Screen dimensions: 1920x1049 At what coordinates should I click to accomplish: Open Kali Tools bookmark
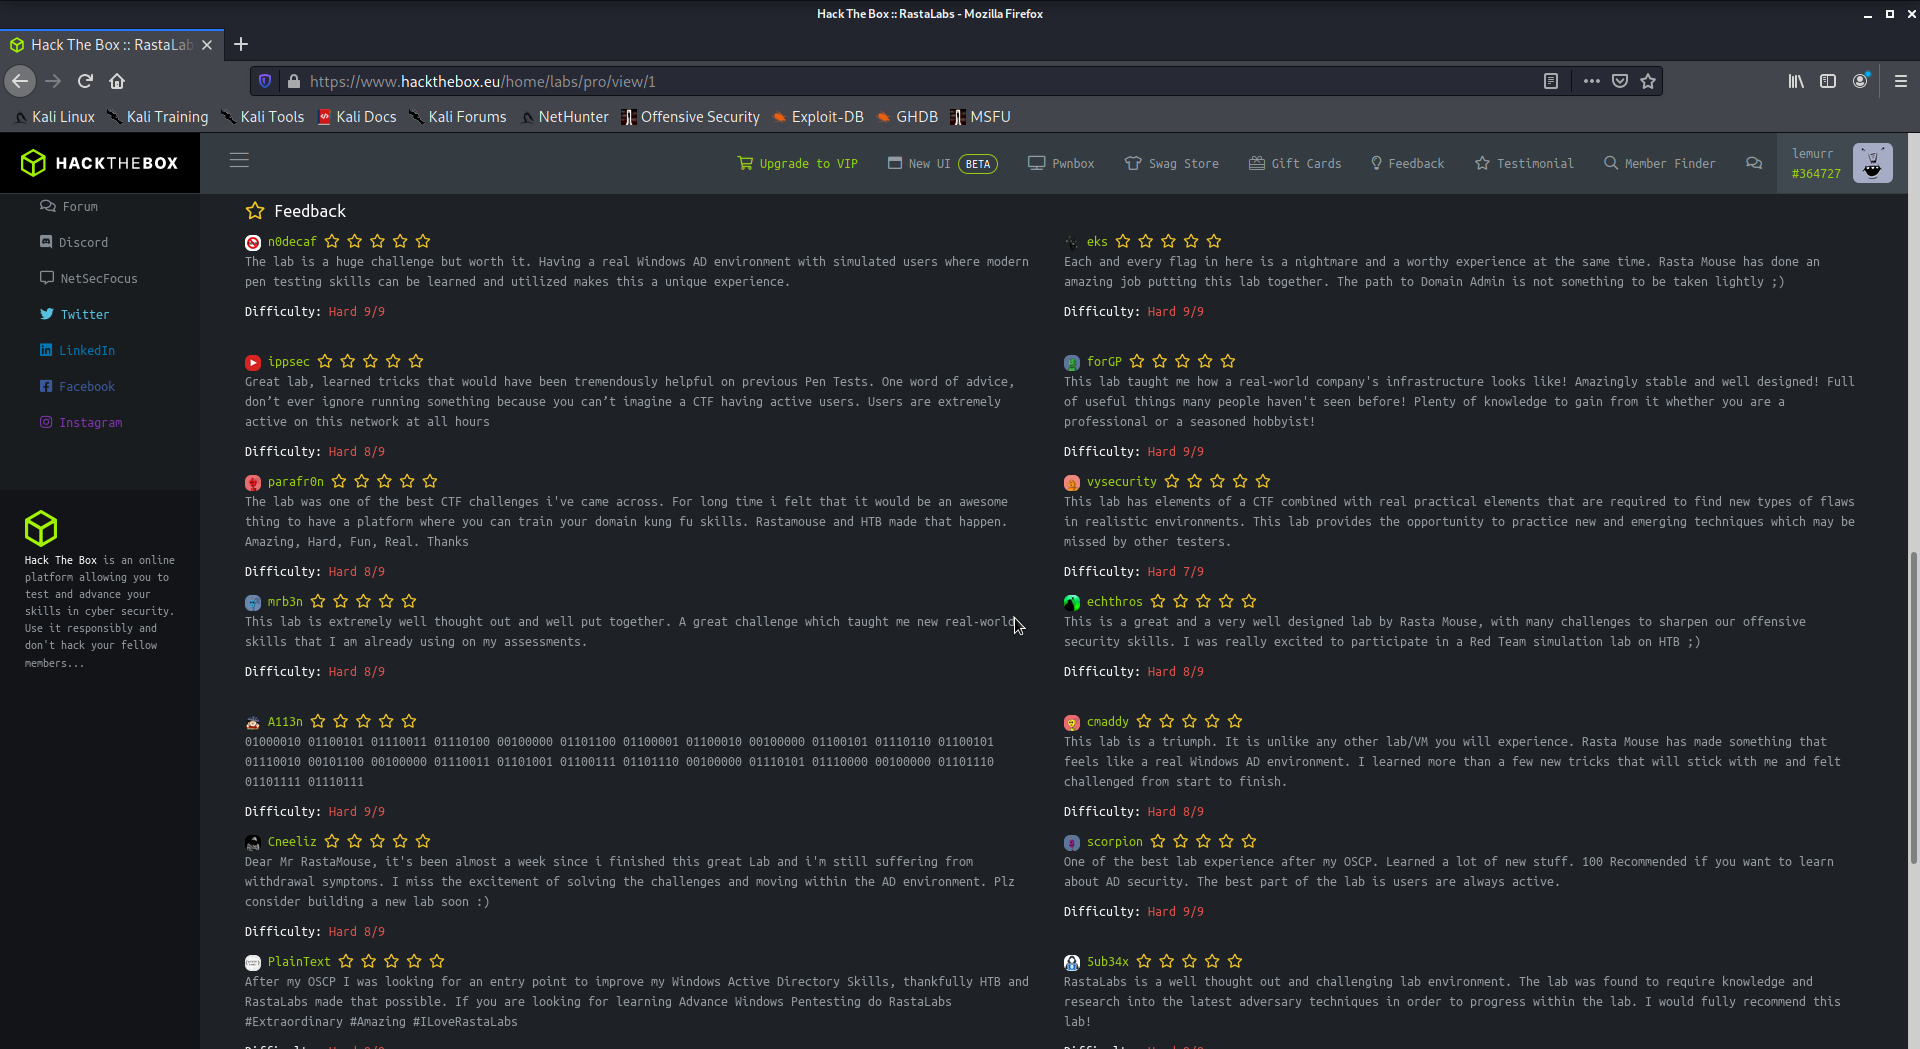click(x=262, y=117)
